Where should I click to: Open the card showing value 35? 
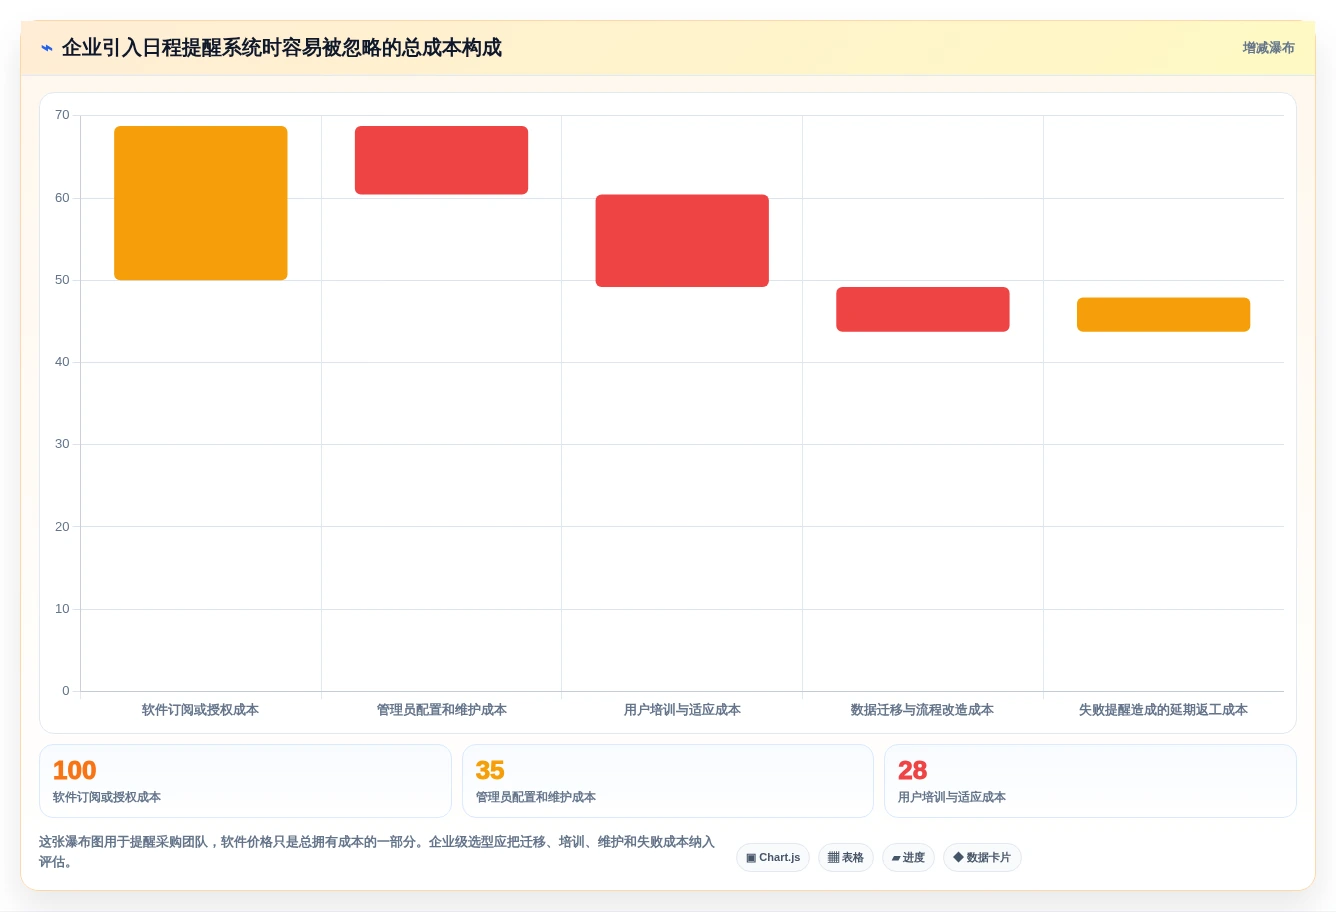pos(668,781)
